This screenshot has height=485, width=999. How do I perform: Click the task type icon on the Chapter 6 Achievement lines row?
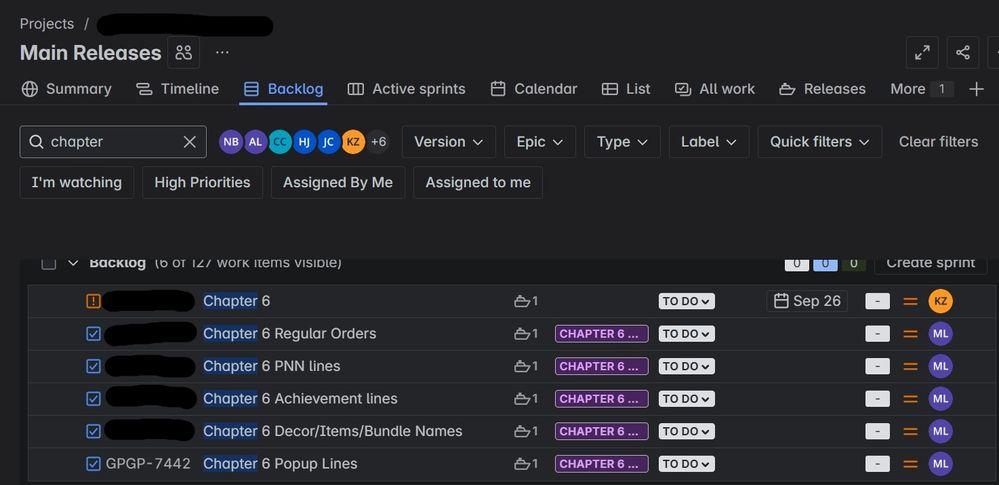(x=93, y=398)
